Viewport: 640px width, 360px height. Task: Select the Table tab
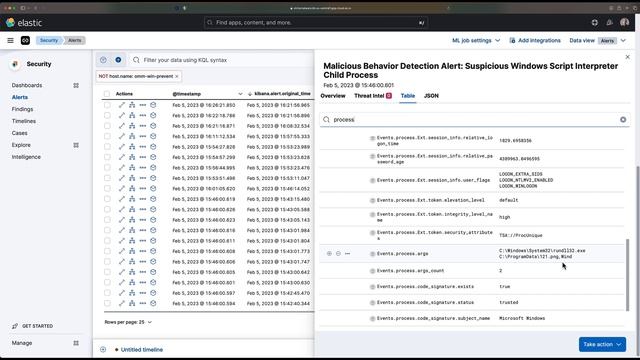coord(408,96)
